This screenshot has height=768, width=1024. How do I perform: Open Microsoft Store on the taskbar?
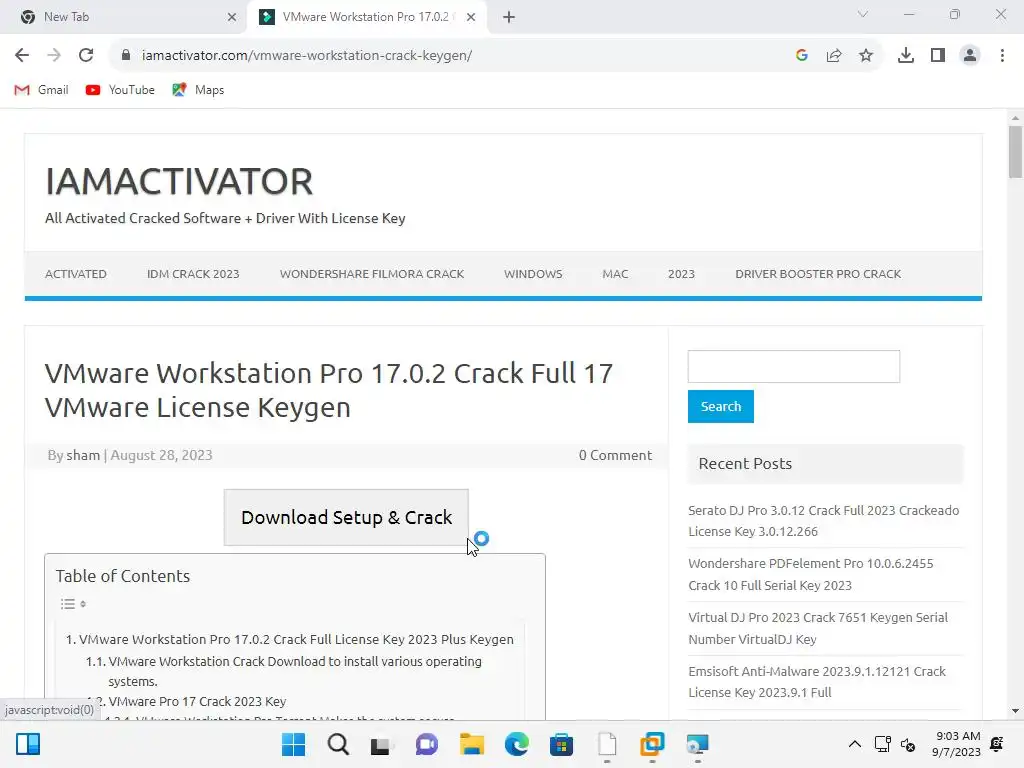(x=561, y=744)
